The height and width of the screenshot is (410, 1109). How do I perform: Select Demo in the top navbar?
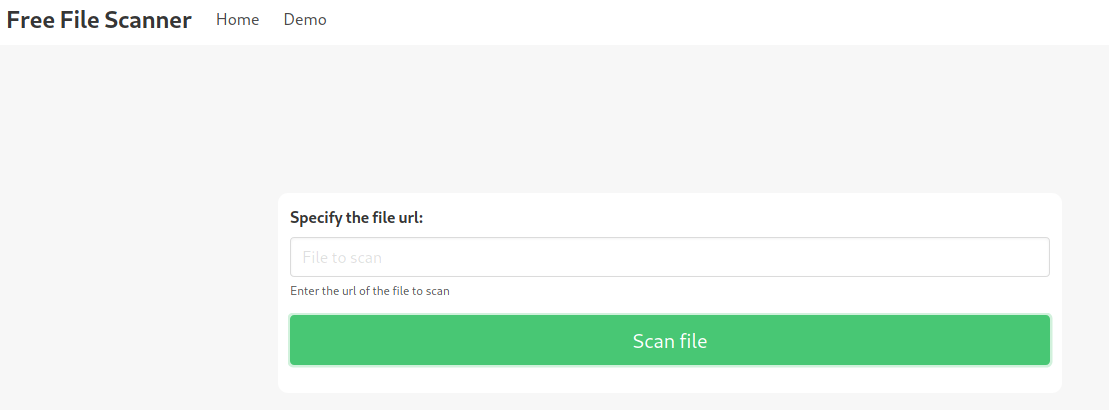[305, 20]
